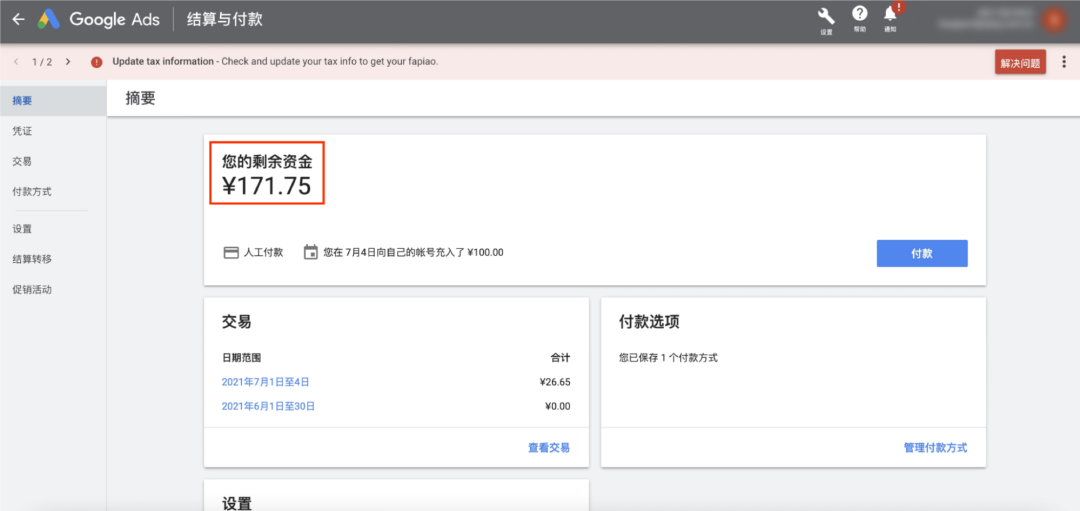Click the ¥26.65 total value
Screen dimensions: 1080x511
[555, 382]
